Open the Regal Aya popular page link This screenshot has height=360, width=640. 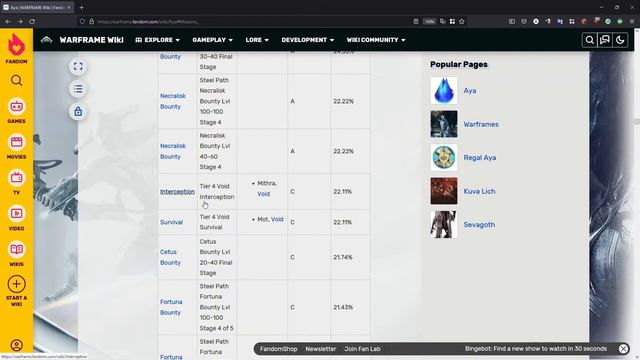(480, 158)
